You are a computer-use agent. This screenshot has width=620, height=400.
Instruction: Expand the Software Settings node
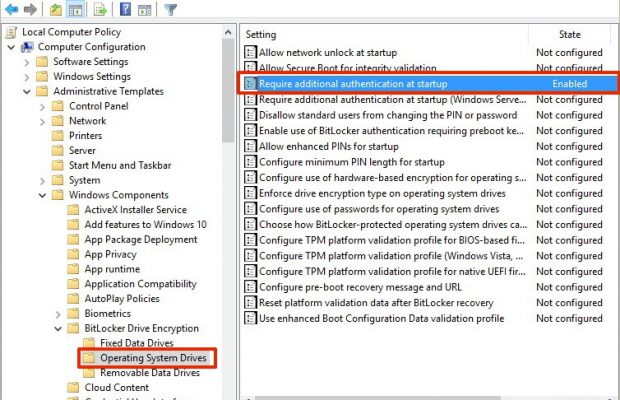(x=27, y=62)
